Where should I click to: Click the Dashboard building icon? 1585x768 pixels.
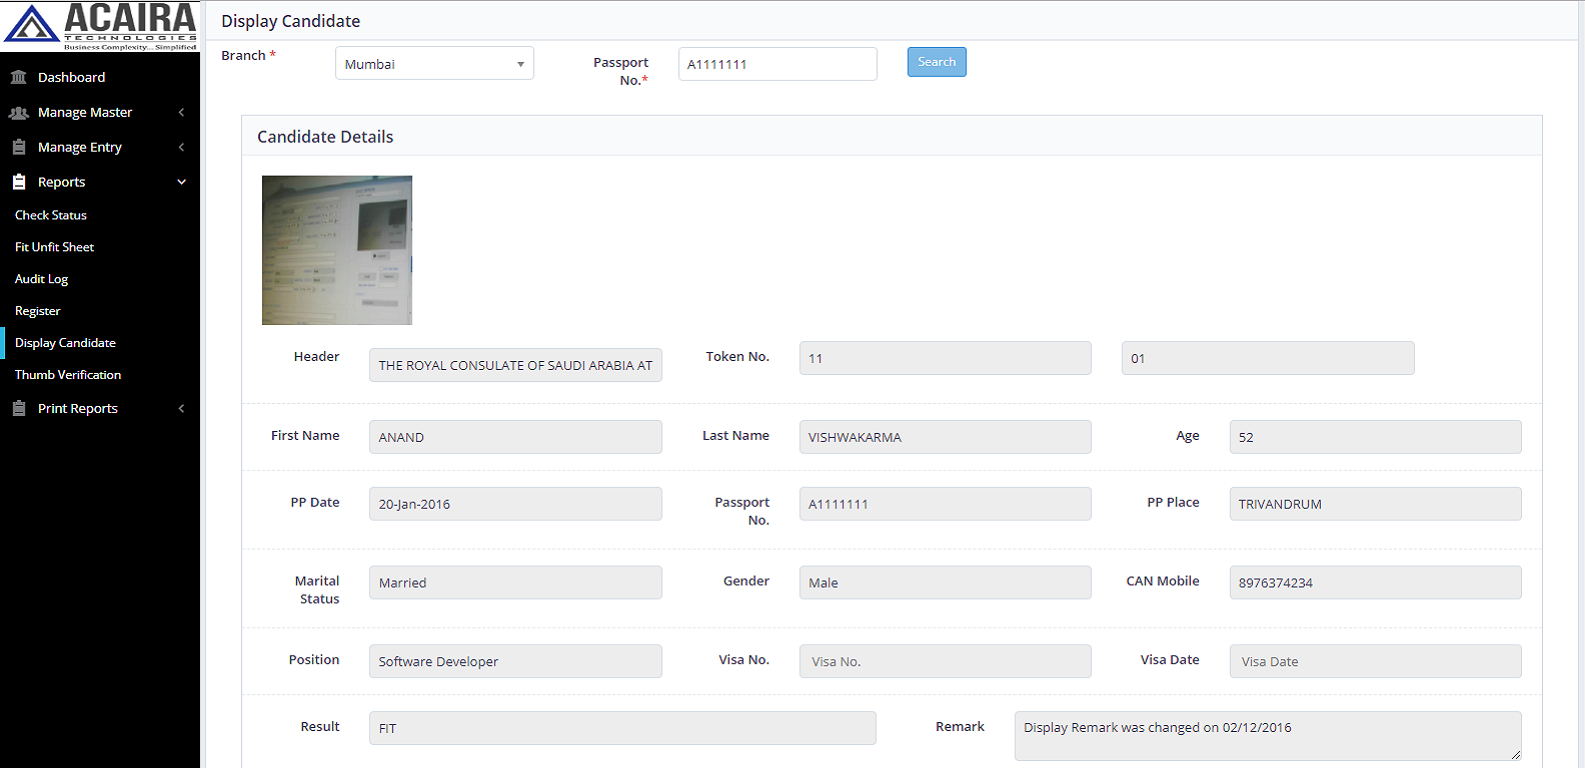tap(18, 77)
